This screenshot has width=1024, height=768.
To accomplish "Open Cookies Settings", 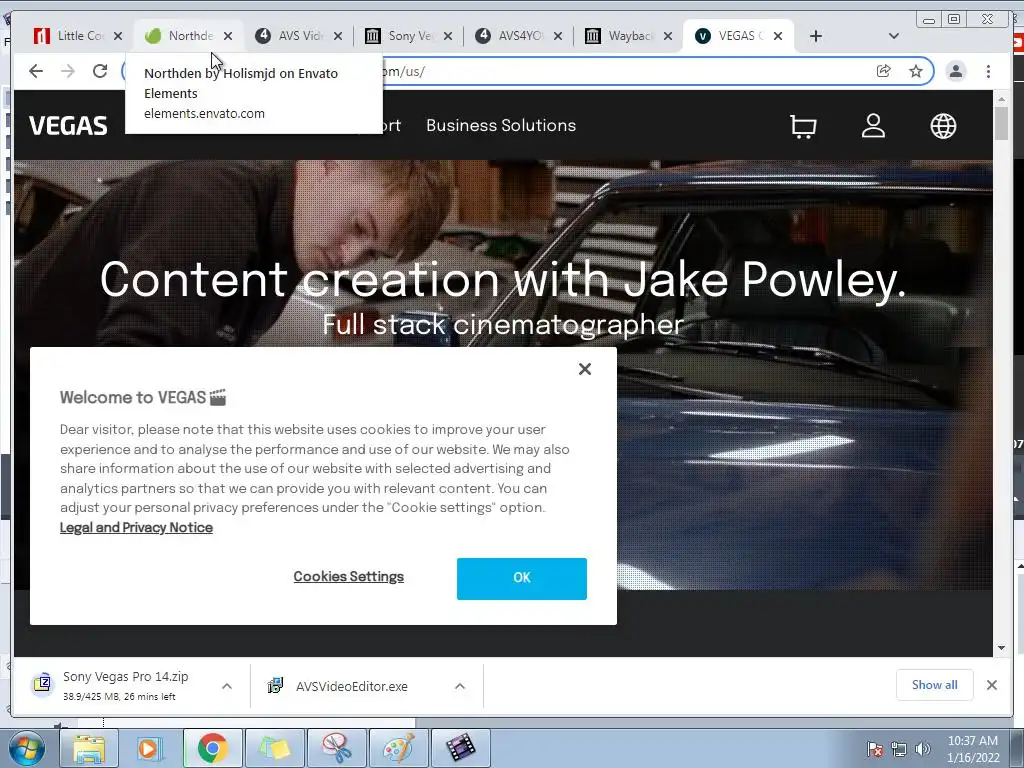I will point(349,577).
